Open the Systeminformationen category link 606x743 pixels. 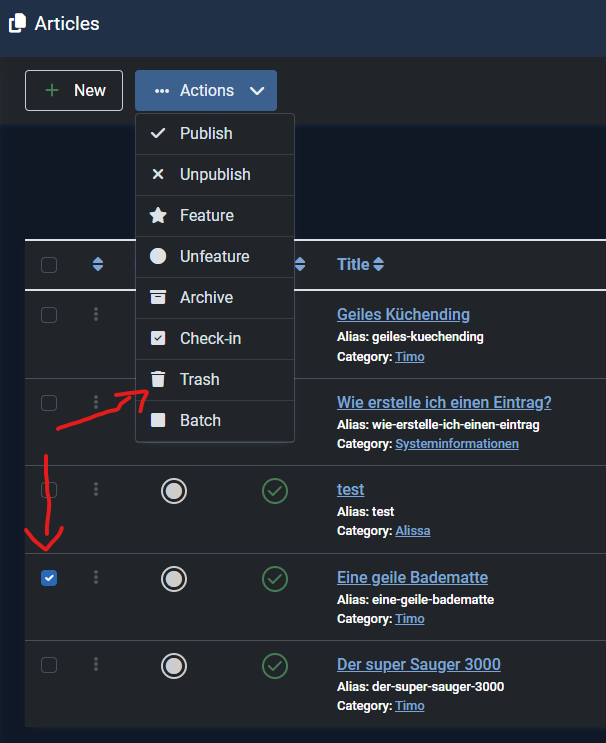[x=456, y=444]
